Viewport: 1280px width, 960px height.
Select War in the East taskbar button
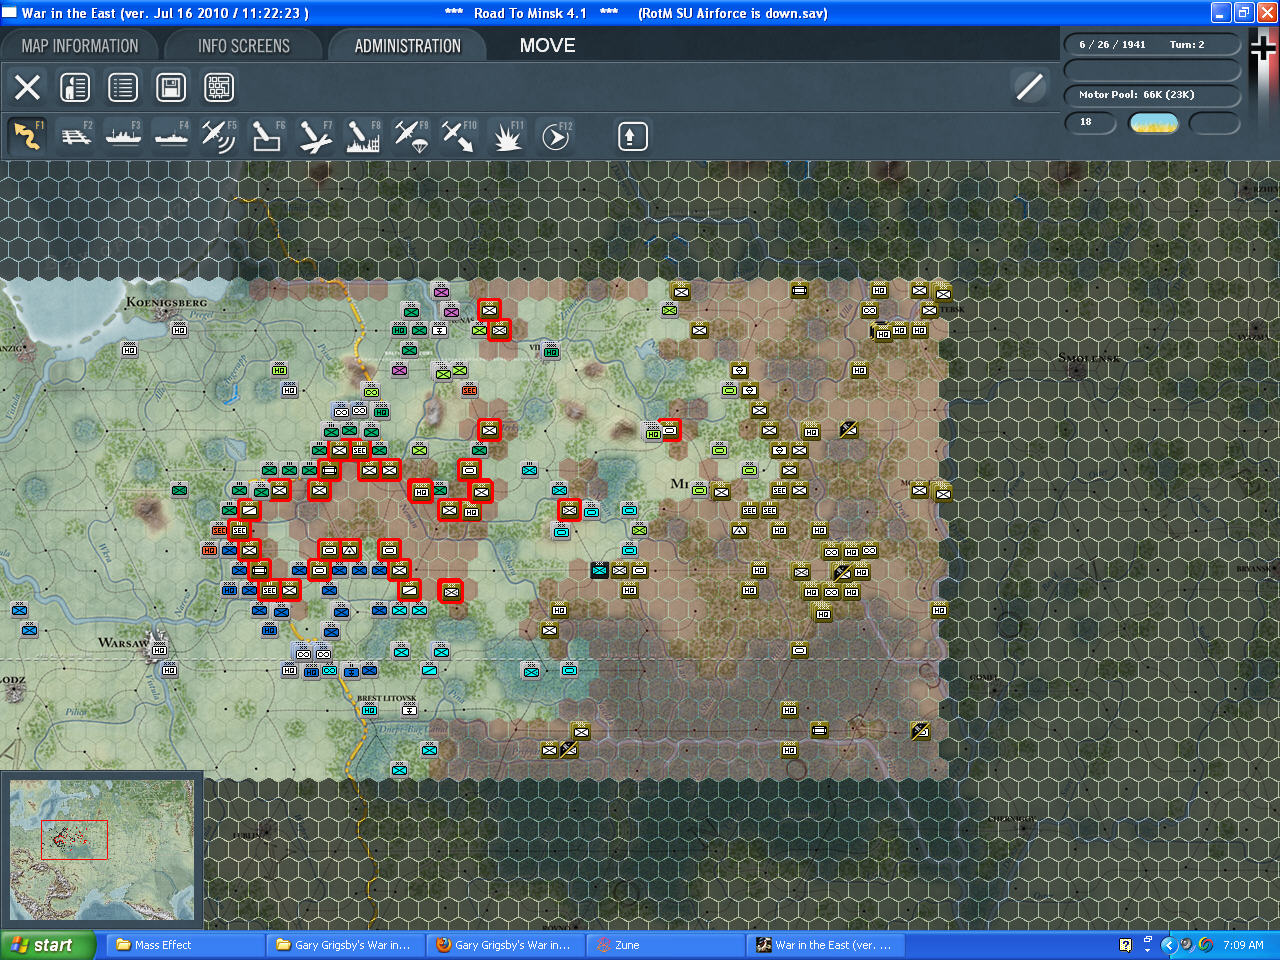[x=826, y=945]
